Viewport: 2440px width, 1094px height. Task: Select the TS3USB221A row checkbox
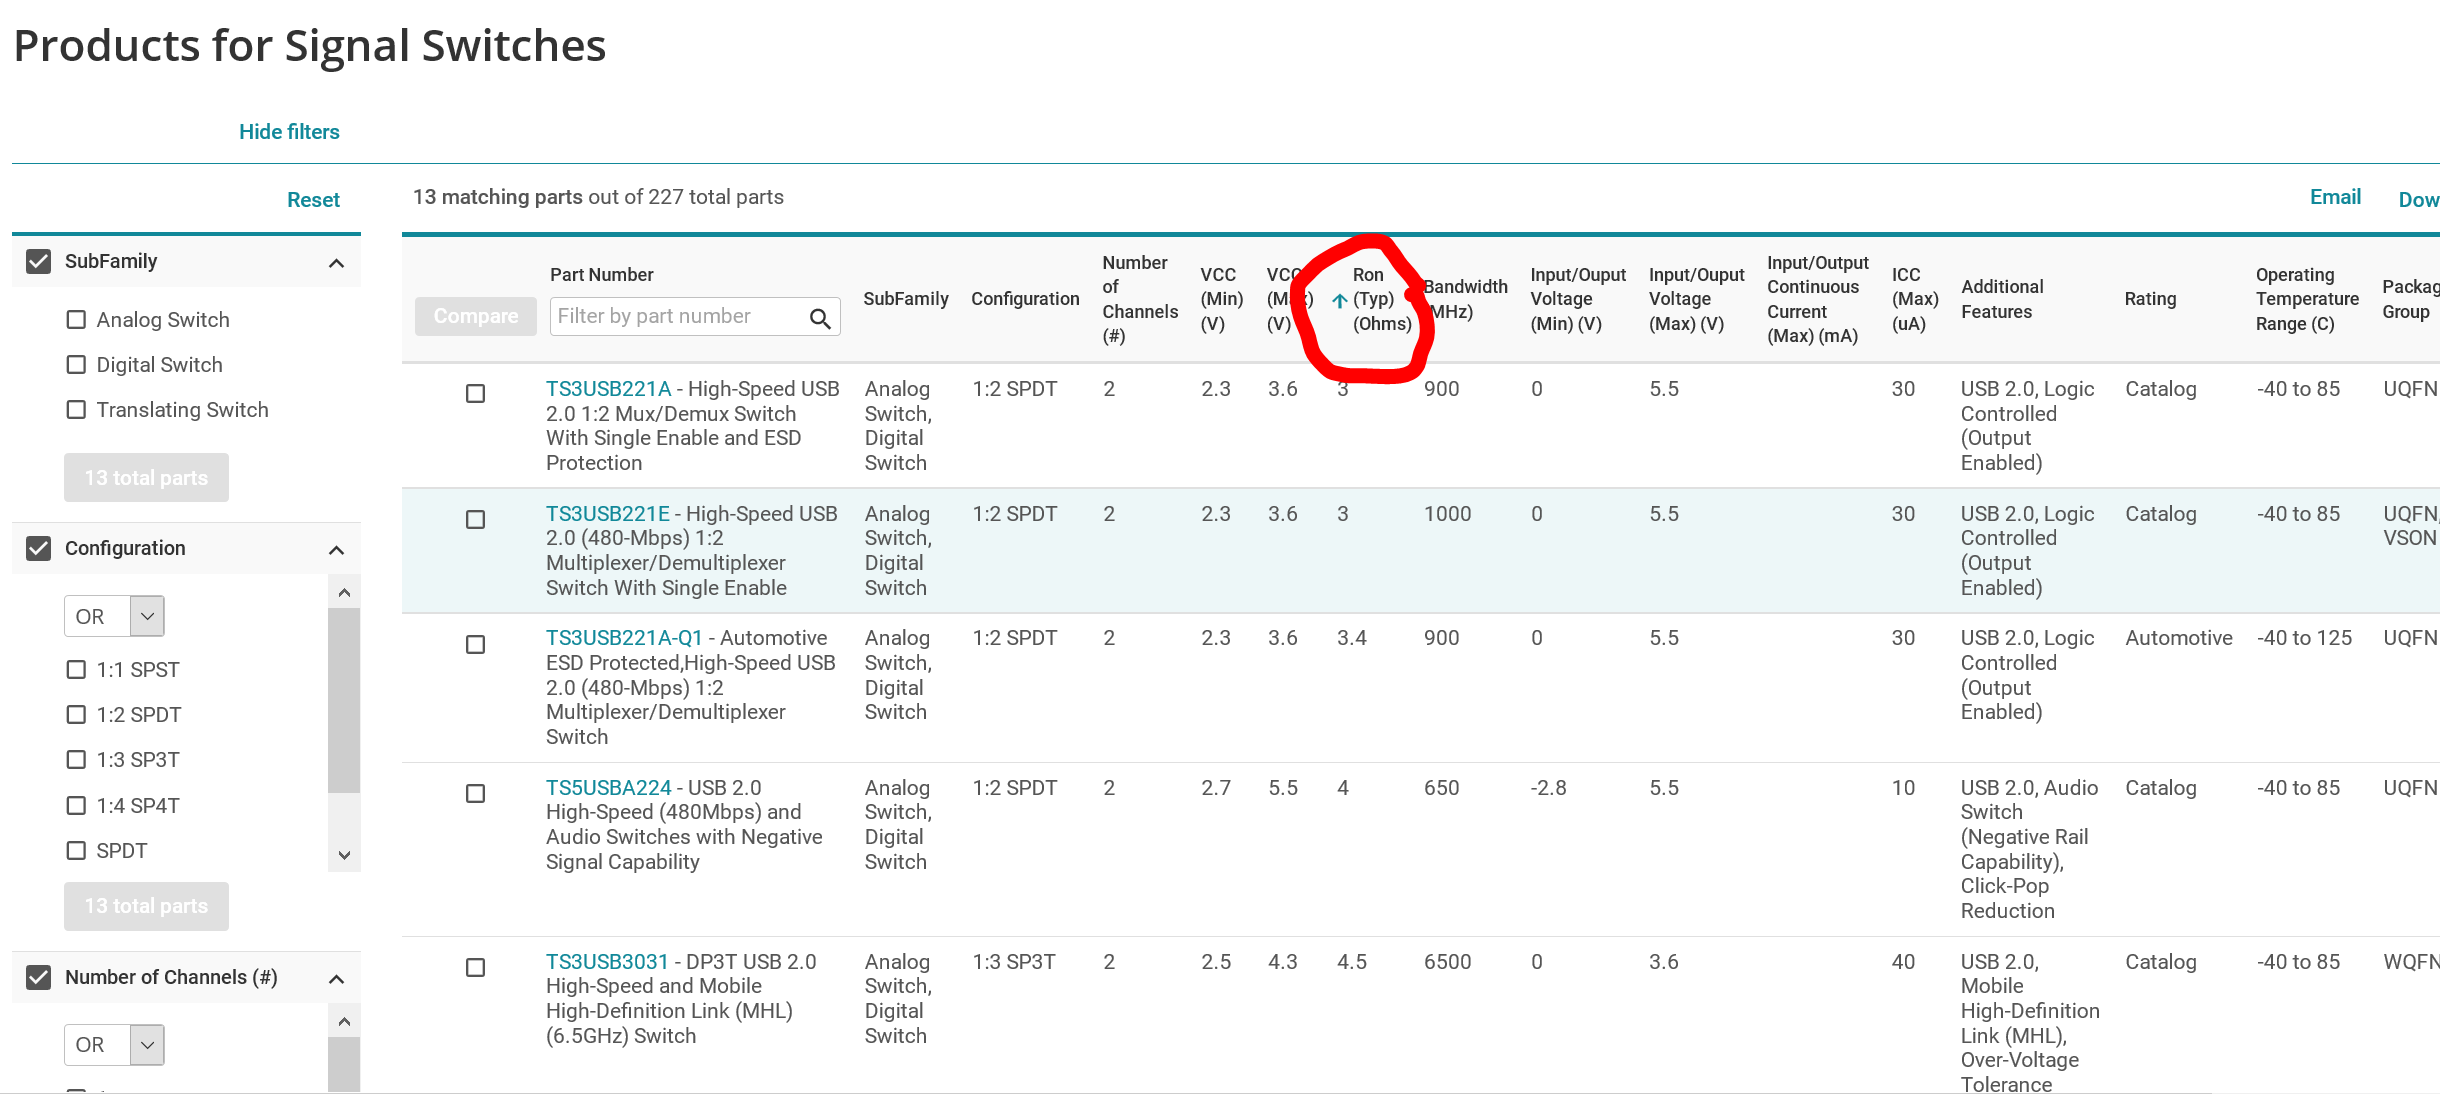476,393
